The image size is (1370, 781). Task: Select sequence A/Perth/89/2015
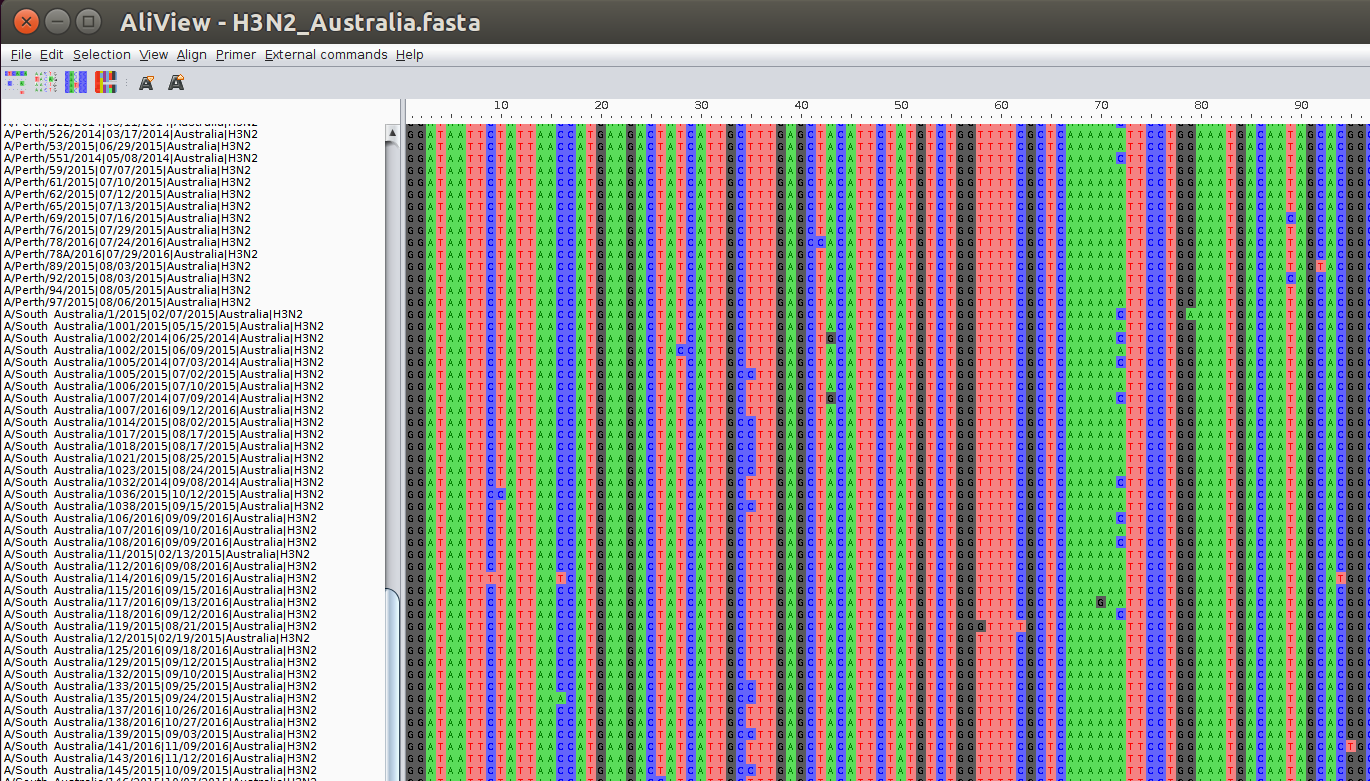(x=128, y=266)
